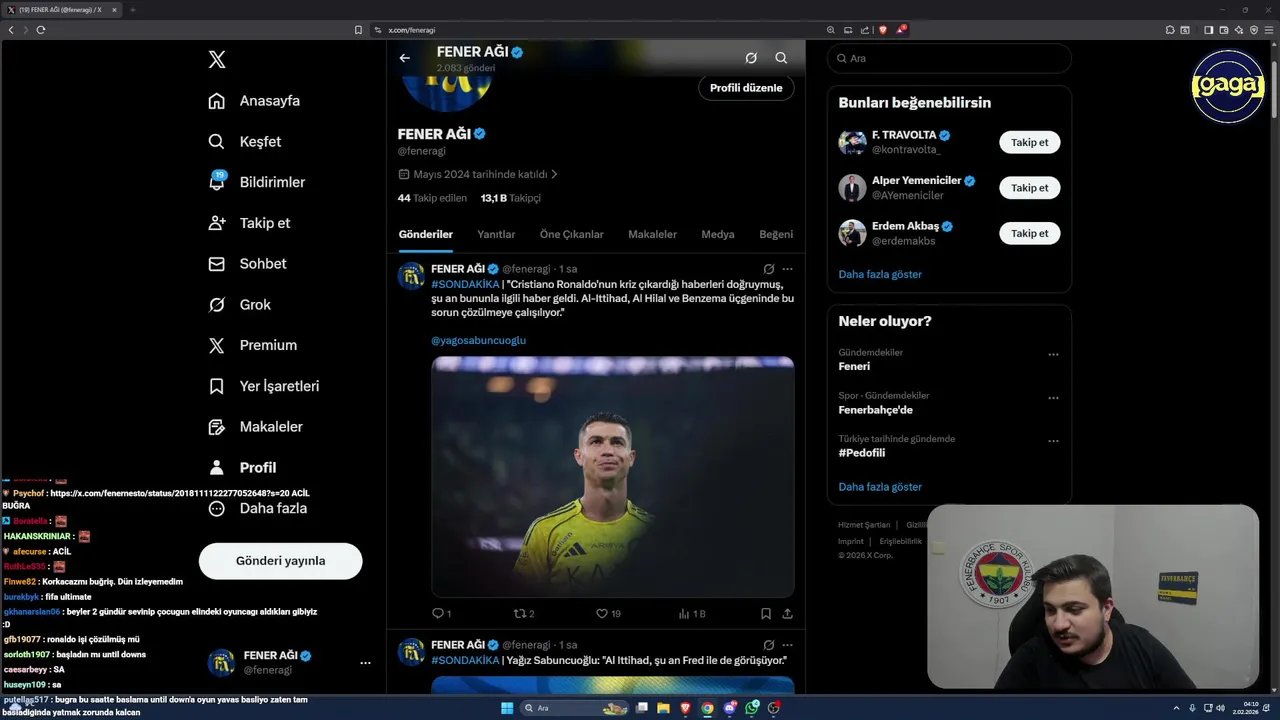
Task: Click the Grok icon in the profile header
Action: tap(751, 58)
